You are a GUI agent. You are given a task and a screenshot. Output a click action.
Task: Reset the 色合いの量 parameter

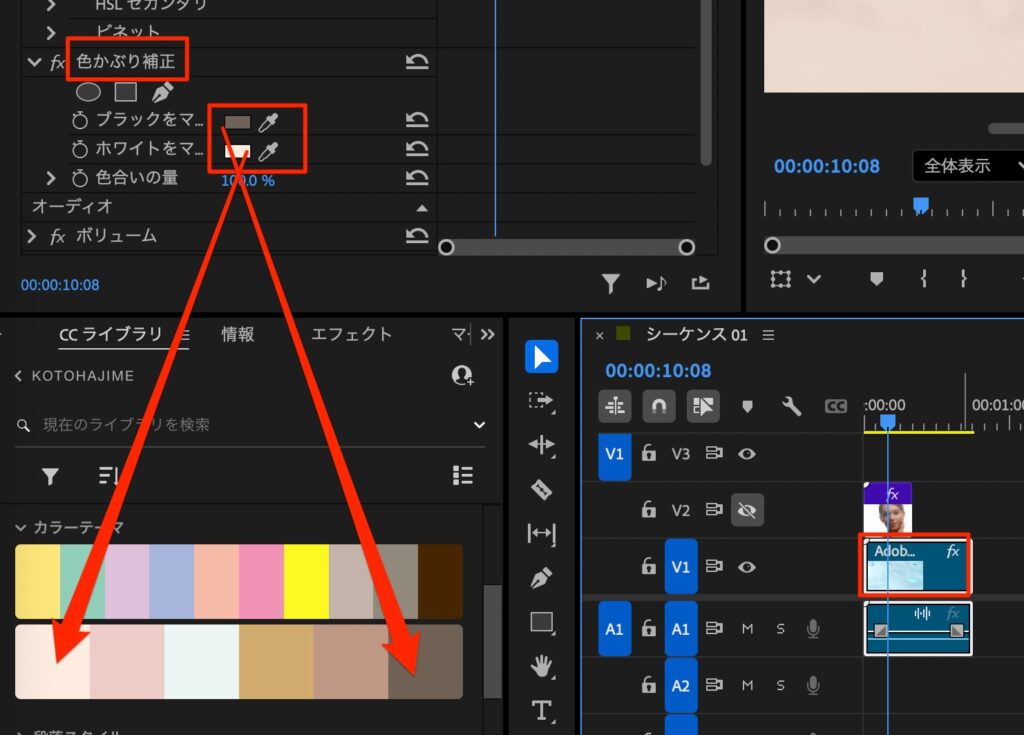(416, 179)
